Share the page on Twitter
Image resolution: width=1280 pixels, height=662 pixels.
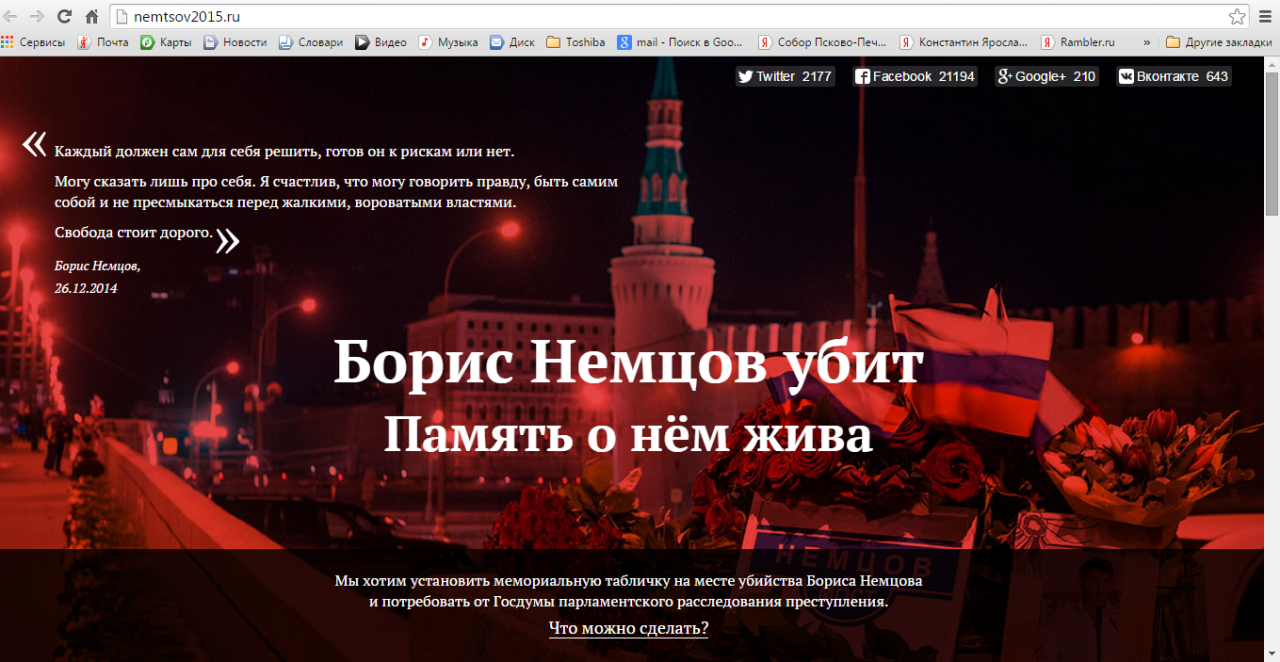(x=785, y=76)
